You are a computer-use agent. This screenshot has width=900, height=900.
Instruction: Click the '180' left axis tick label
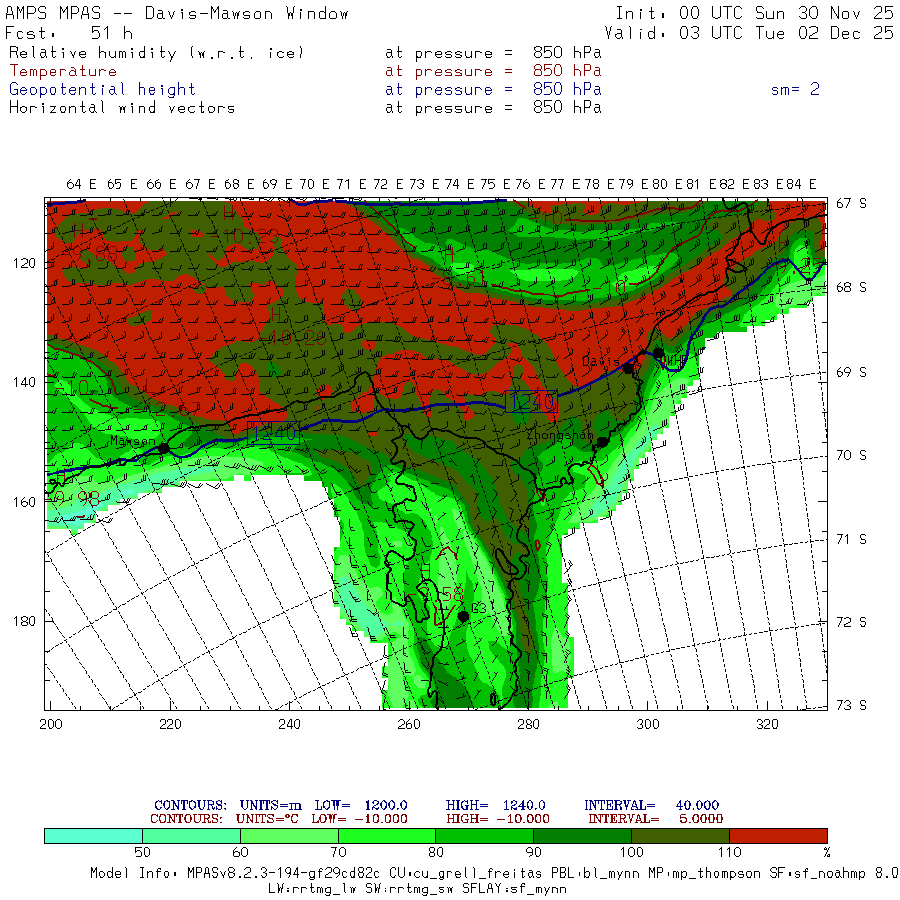[24, 621]
